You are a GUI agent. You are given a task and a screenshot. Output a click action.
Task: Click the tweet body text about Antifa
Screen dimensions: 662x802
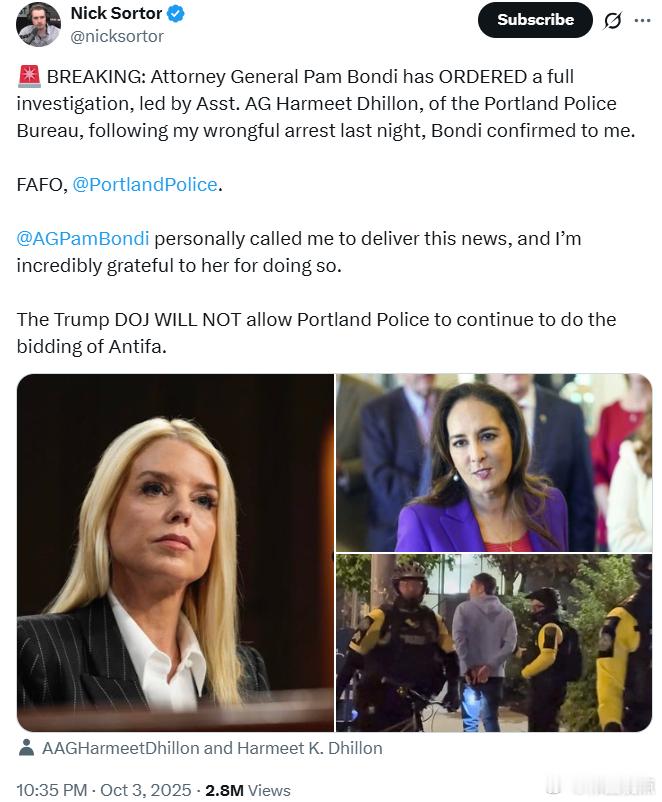tap(316, 332)
